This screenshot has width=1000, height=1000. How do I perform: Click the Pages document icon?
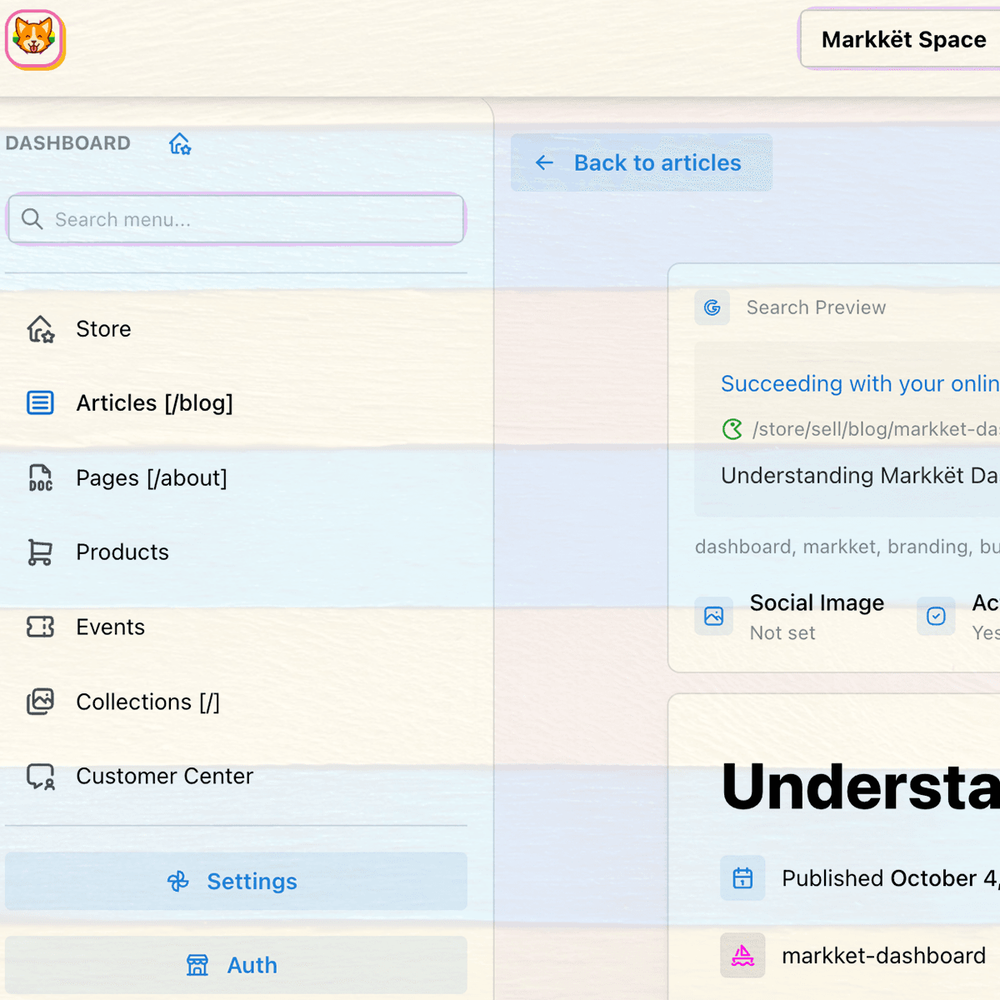click(x=40, y=478)
